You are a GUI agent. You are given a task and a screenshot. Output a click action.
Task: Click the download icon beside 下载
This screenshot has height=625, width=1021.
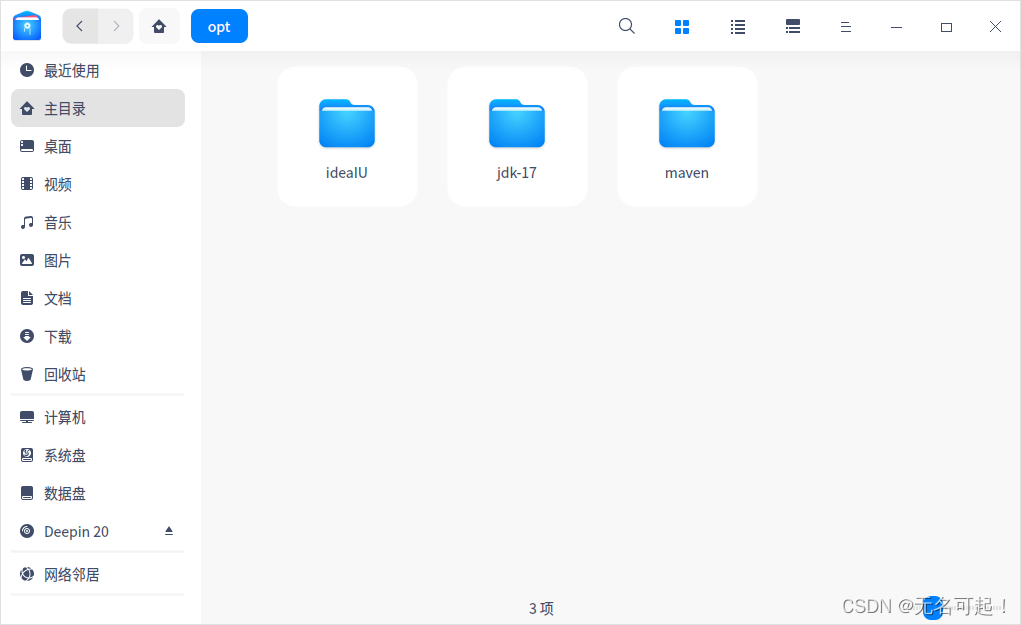point(27,336)
